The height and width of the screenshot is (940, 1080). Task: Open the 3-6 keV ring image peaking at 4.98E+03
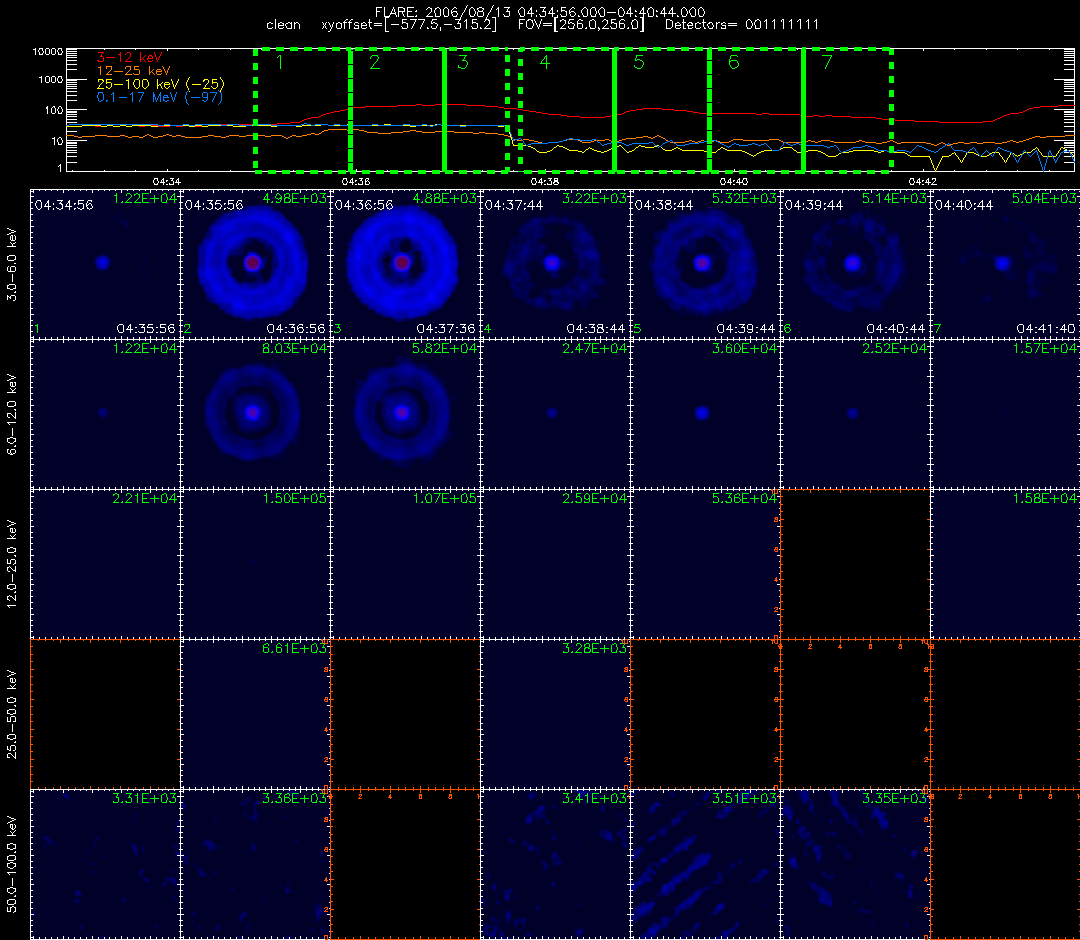pos(256,264)
